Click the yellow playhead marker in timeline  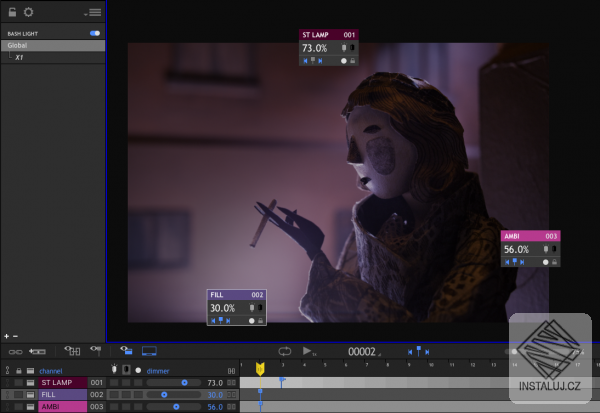tap(260, 369)
